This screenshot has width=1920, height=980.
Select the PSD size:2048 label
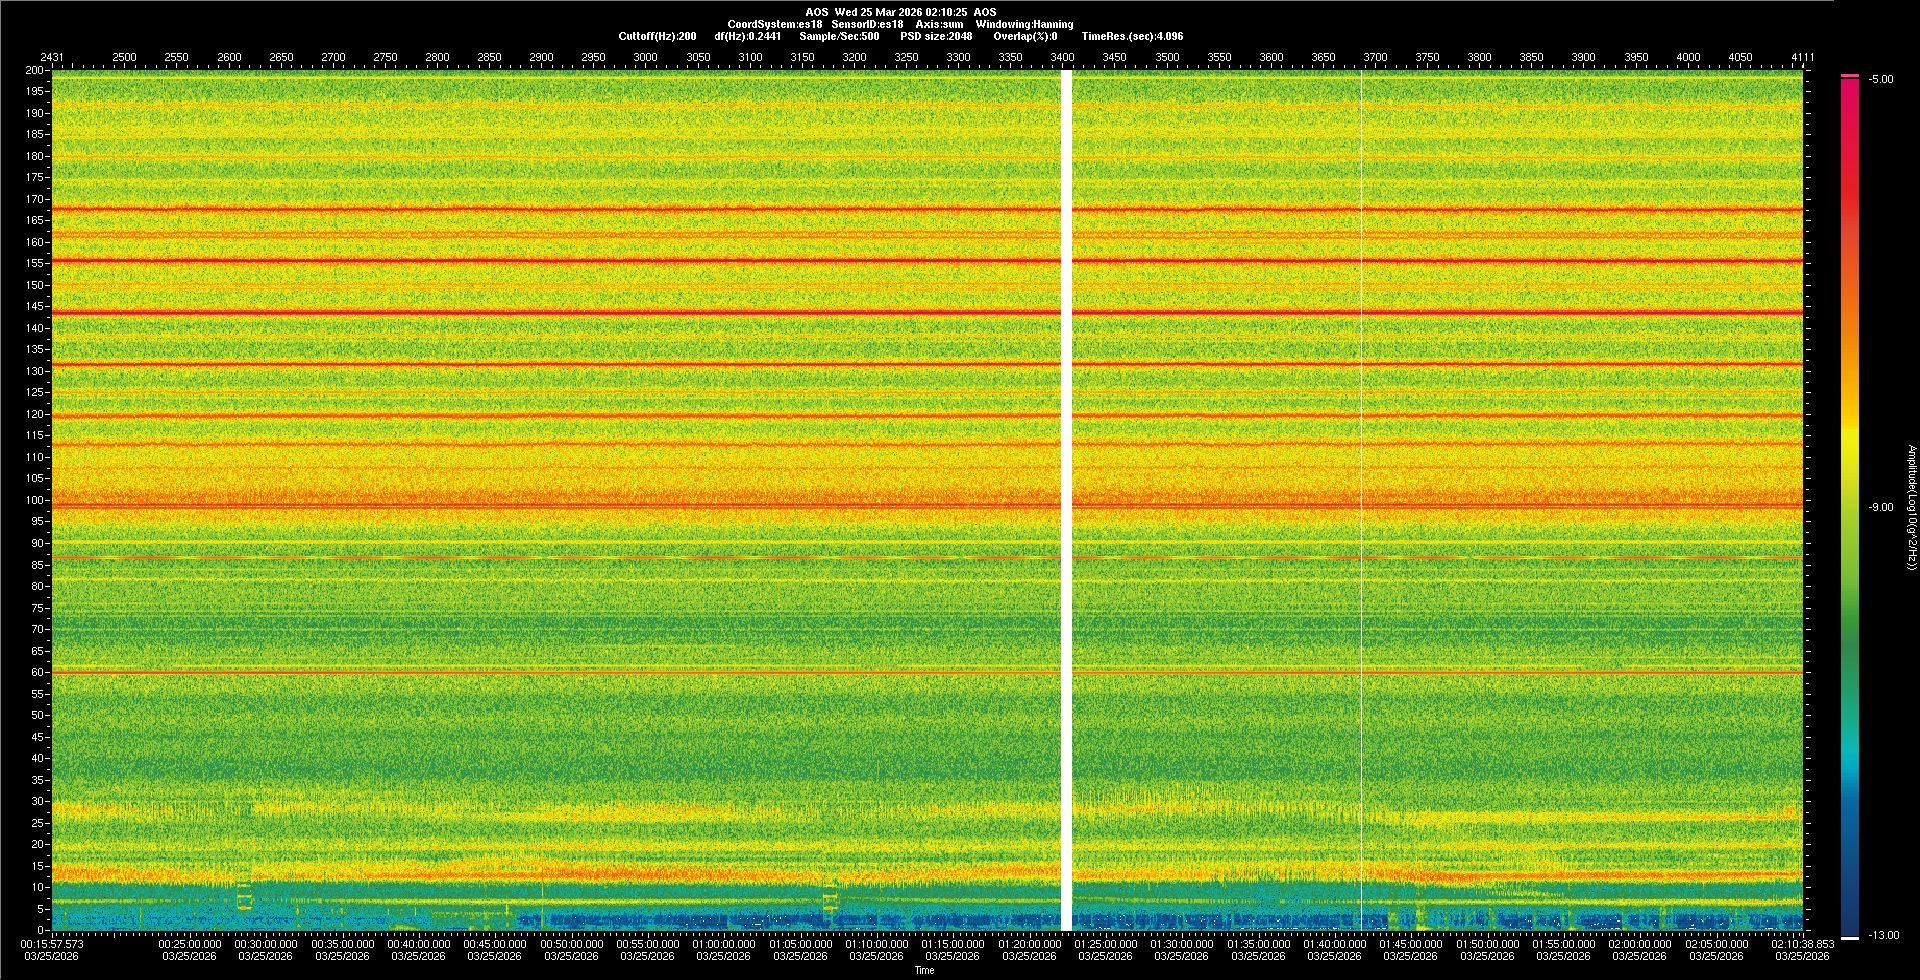click(935, 36)
